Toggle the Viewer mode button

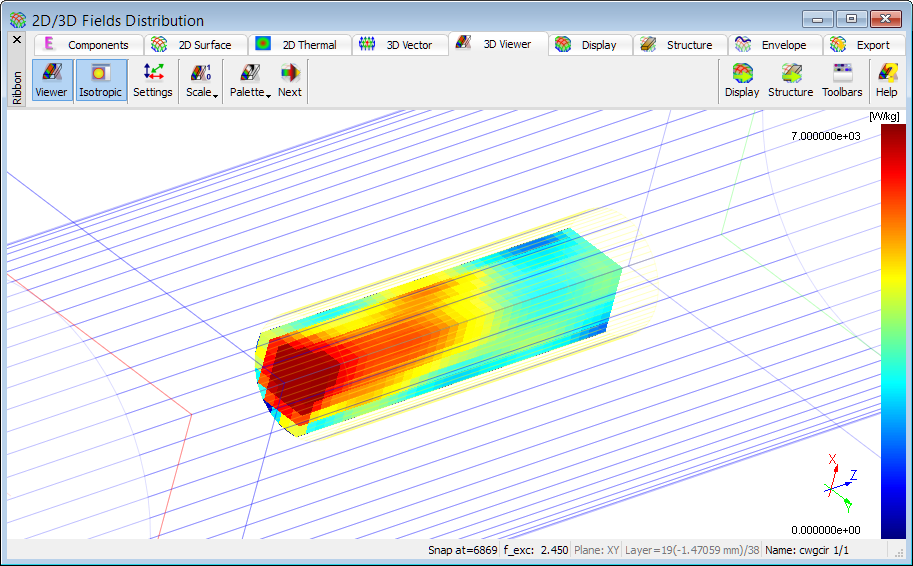click(x=51, y=81)
